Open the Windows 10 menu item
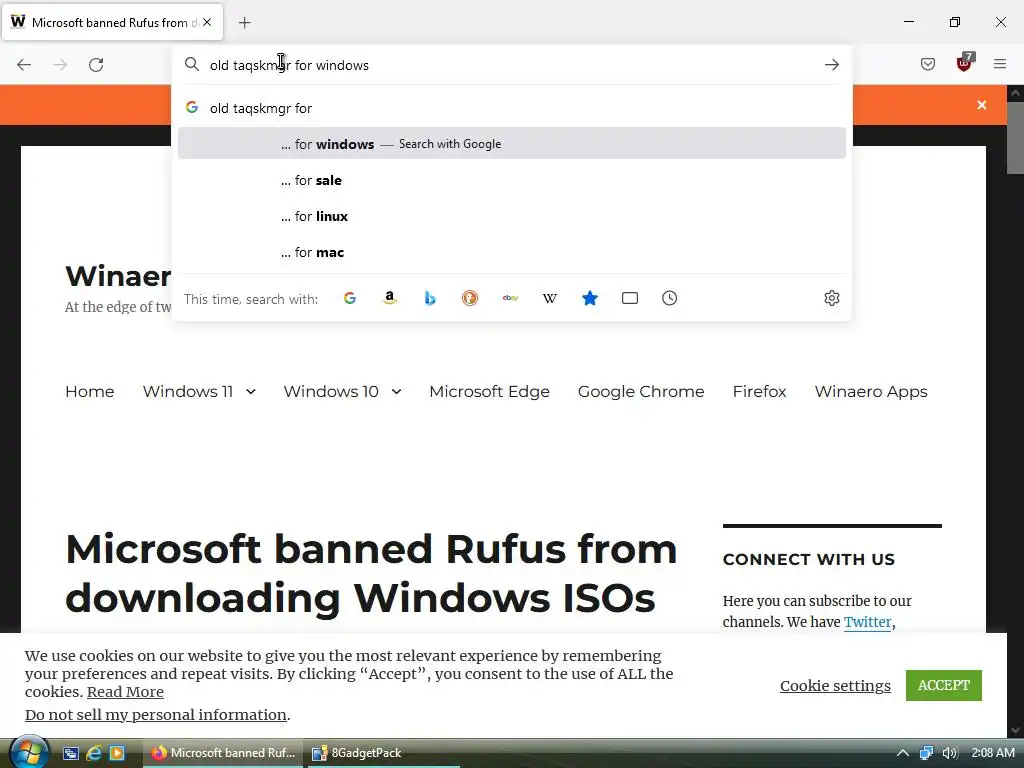This screenshot has width=1024, height=768. click(331, 391)
